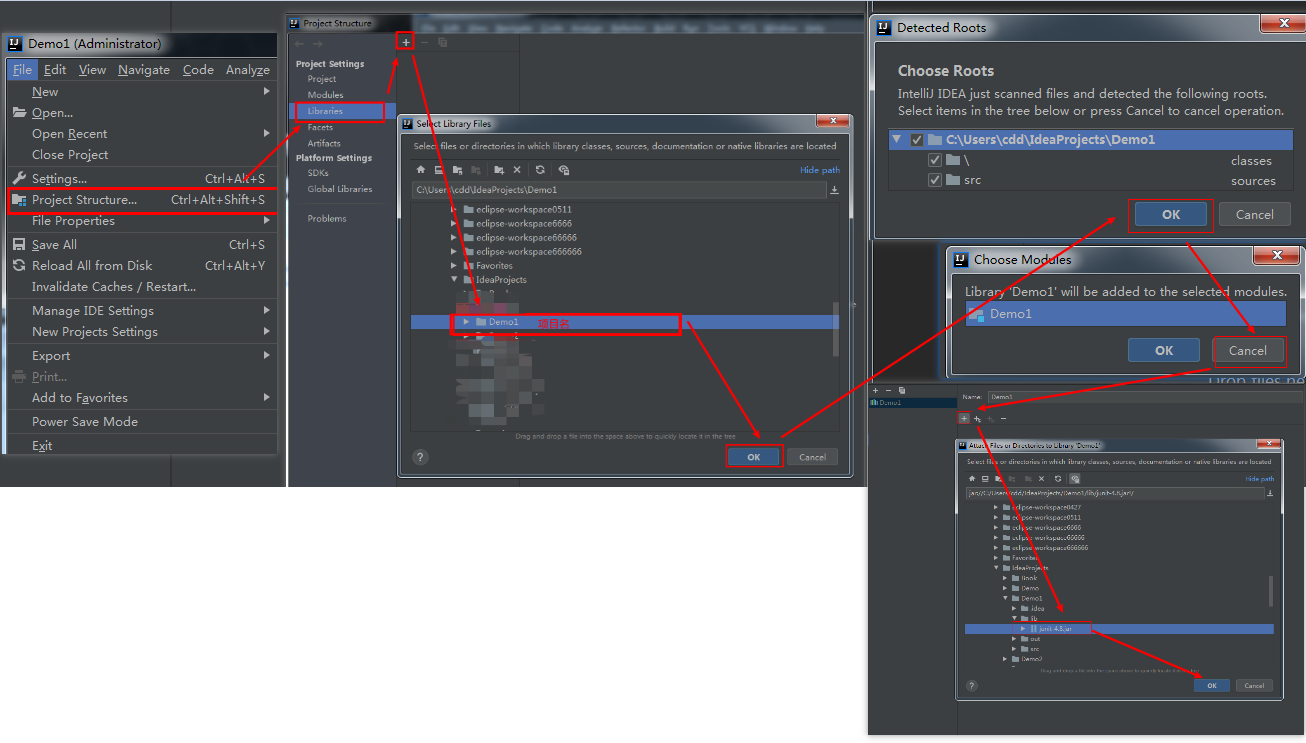The image size is (1306, 743).
Task: Click Project directory icon in Select Library Files
Action: [x=456, y=170]
